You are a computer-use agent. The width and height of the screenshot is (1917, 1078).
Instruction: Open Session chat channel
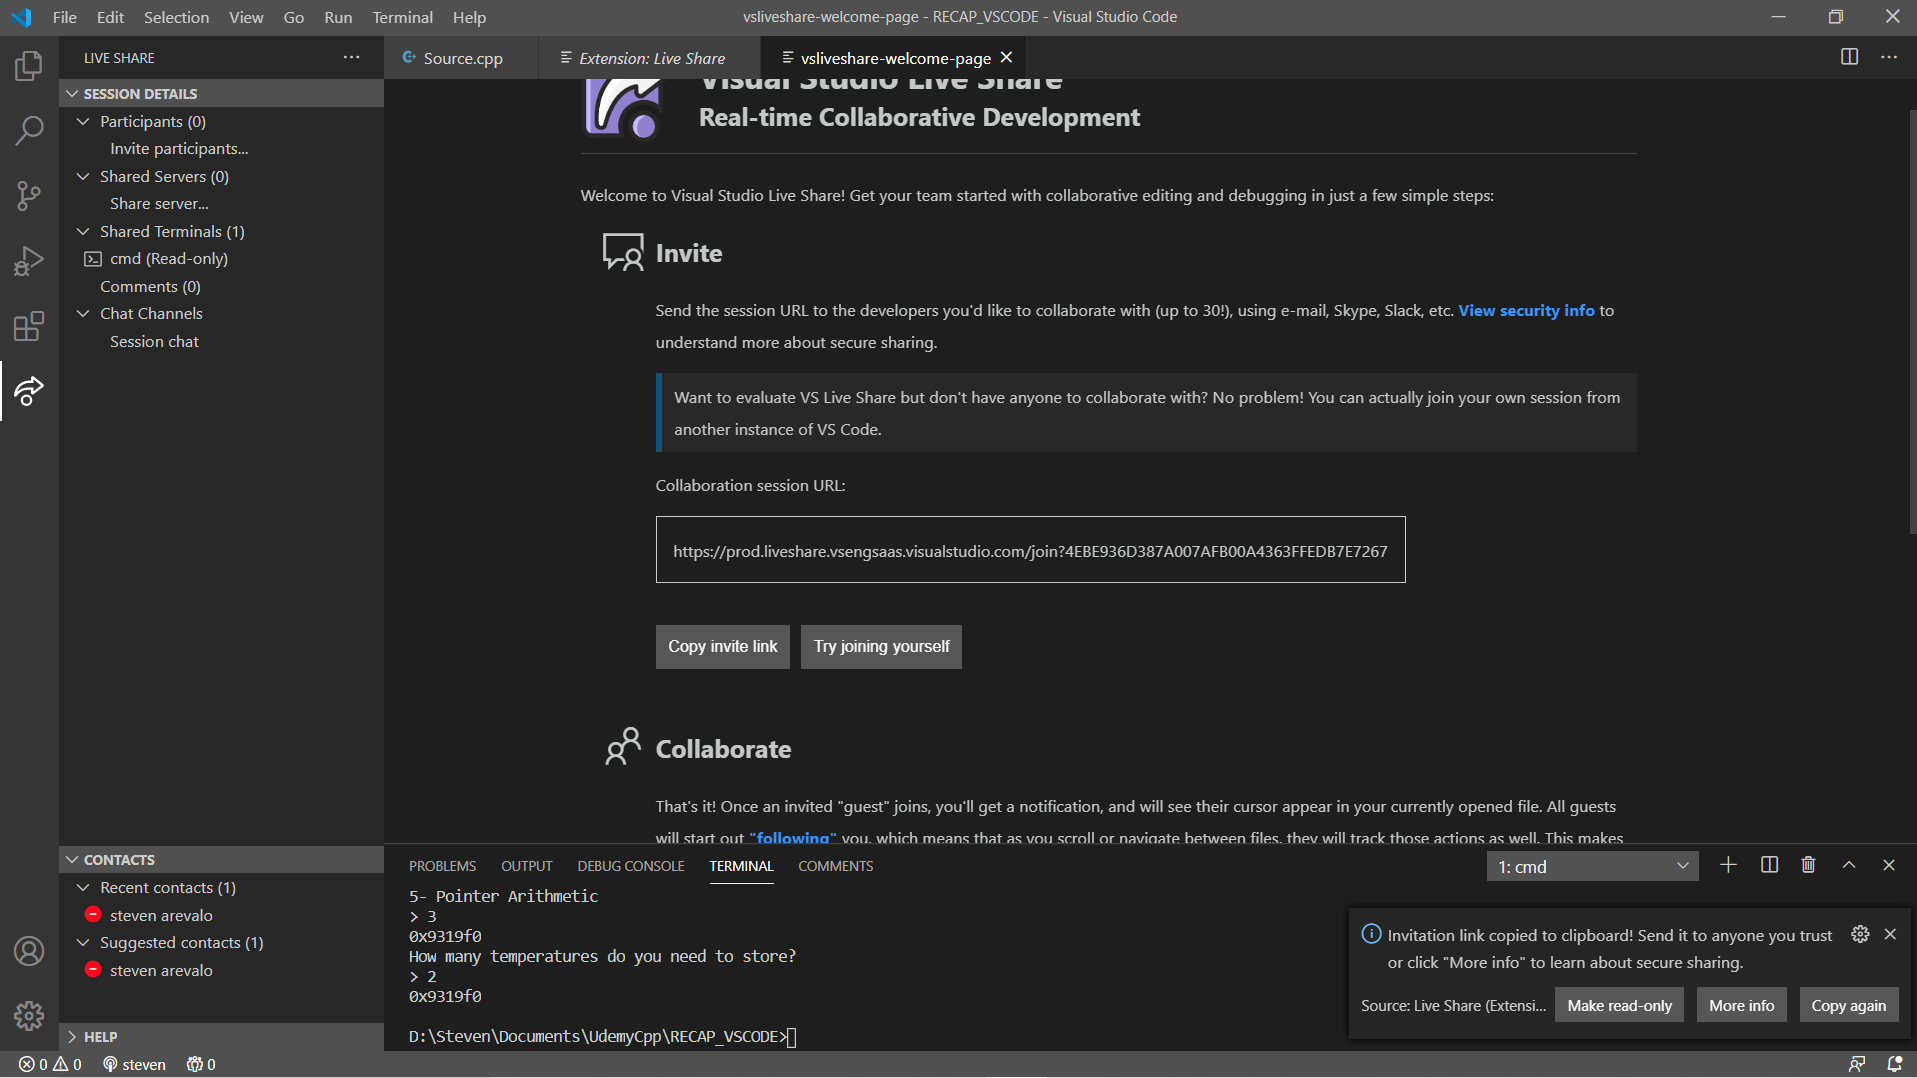154,342
